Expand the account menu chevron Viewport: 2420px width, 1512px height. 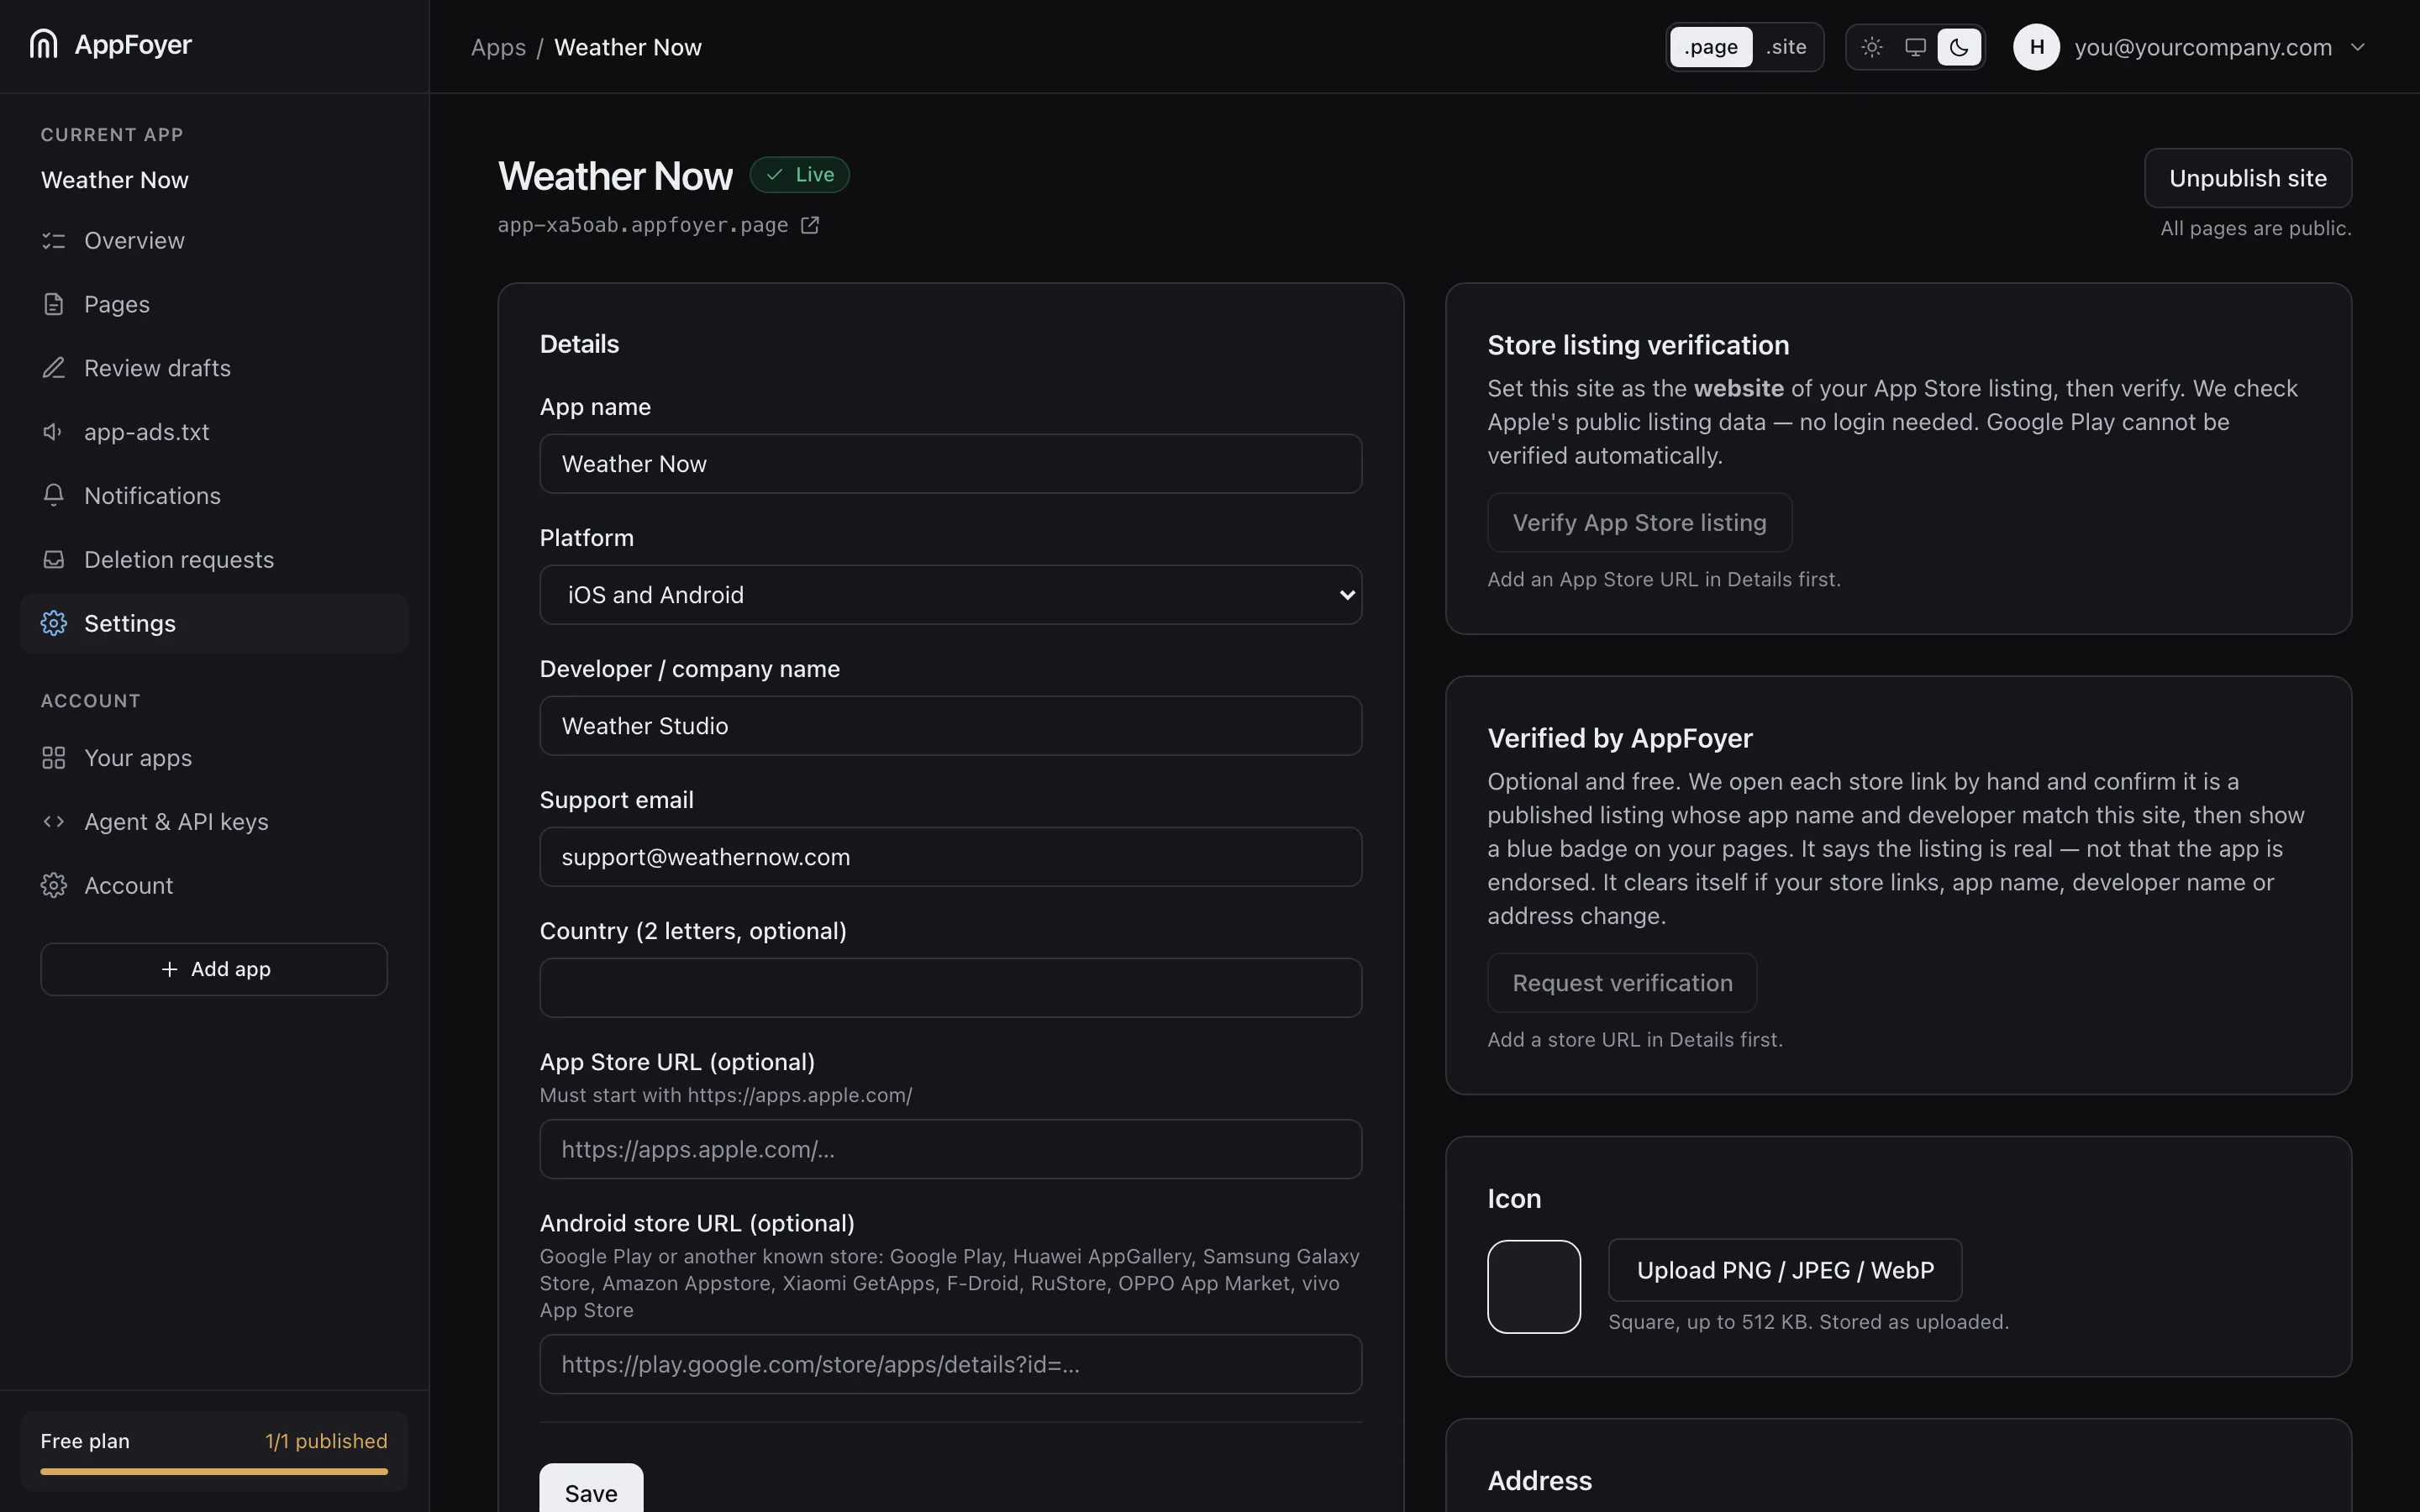[x=2358, y=47]
